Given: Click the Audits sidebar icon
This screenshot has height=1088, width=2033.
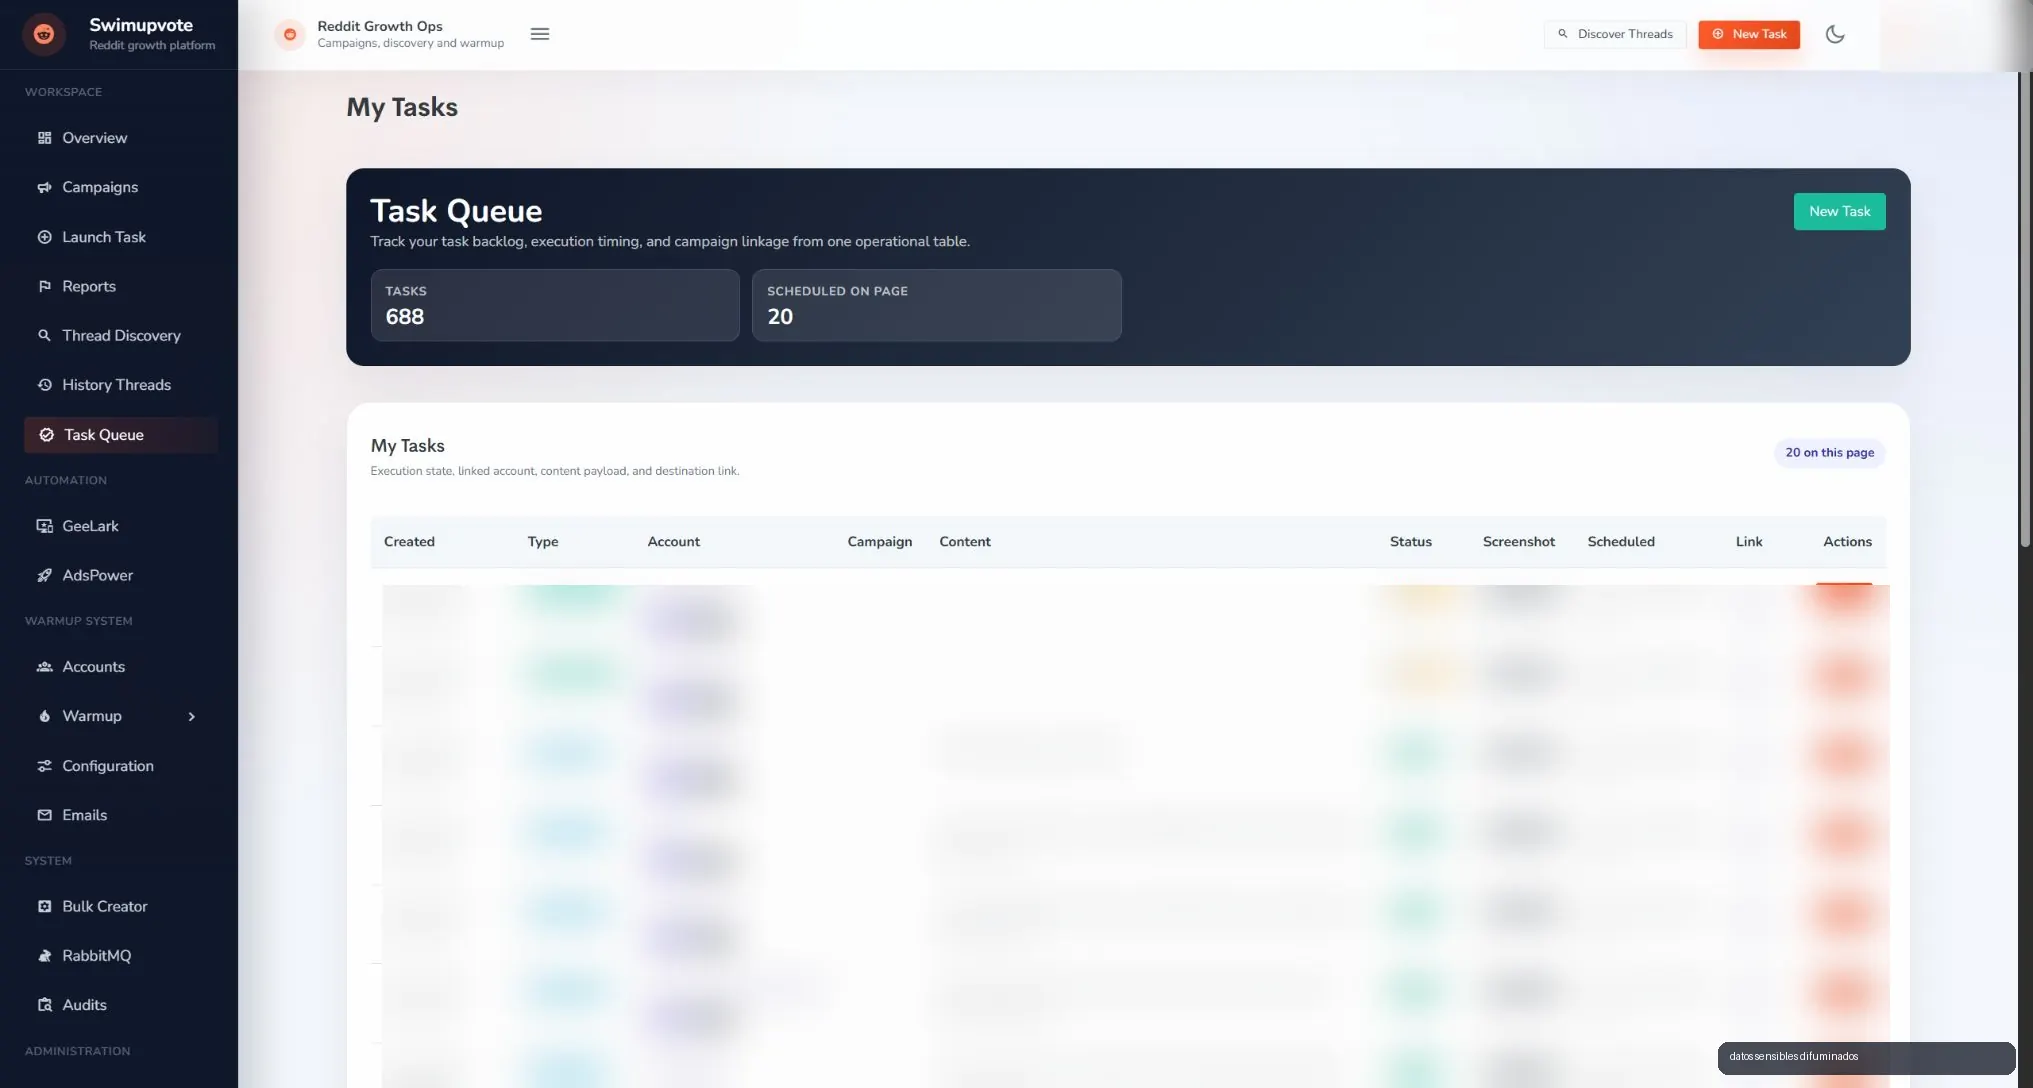Looking at the screenshot, I should click(x=44, y=1005).
